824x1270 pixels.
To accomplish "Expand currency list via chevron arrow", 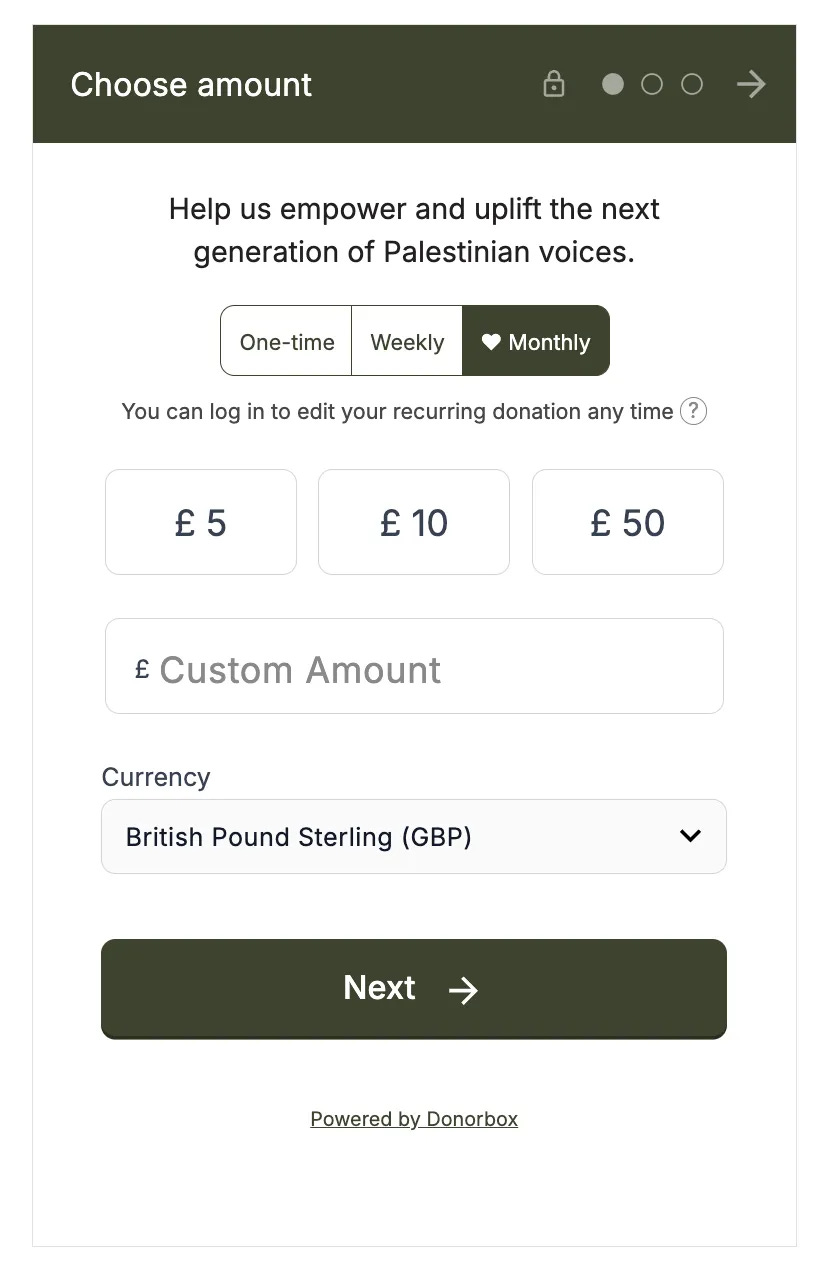I will (x=690, y=836).
